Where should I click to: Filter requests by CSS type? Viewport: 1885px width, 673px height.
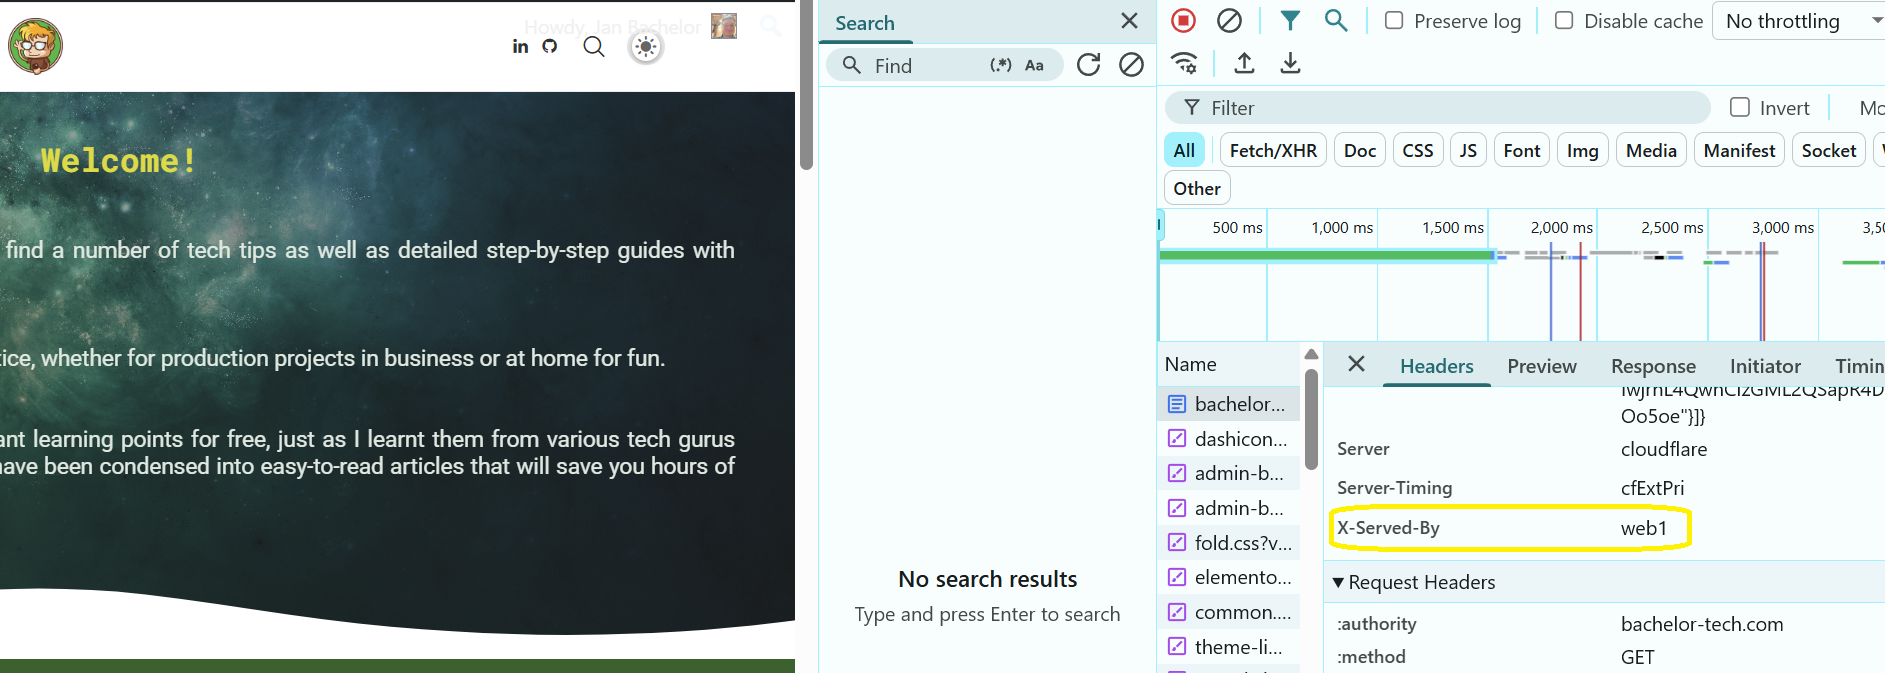[x=1417, y=150]
